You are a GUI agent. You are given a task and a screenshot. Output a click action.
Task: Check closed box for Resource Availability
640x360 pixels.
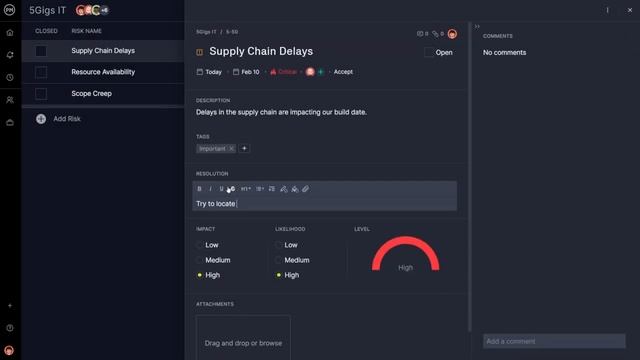coord(41,72)
